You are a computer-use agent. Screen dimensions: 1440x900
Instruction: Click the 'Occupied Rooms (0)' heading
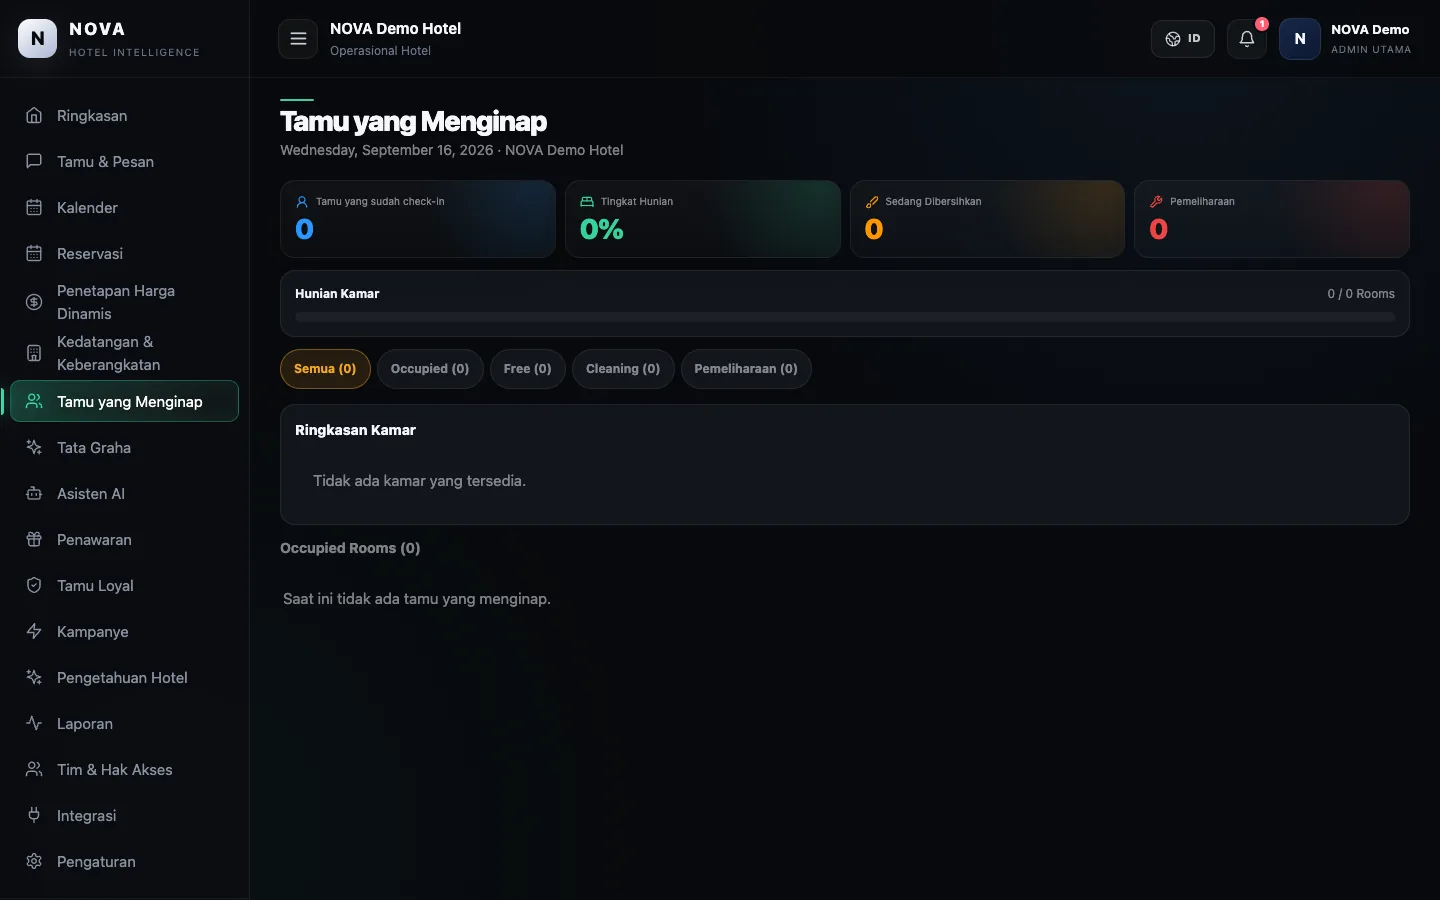click(x=350, y=548)
